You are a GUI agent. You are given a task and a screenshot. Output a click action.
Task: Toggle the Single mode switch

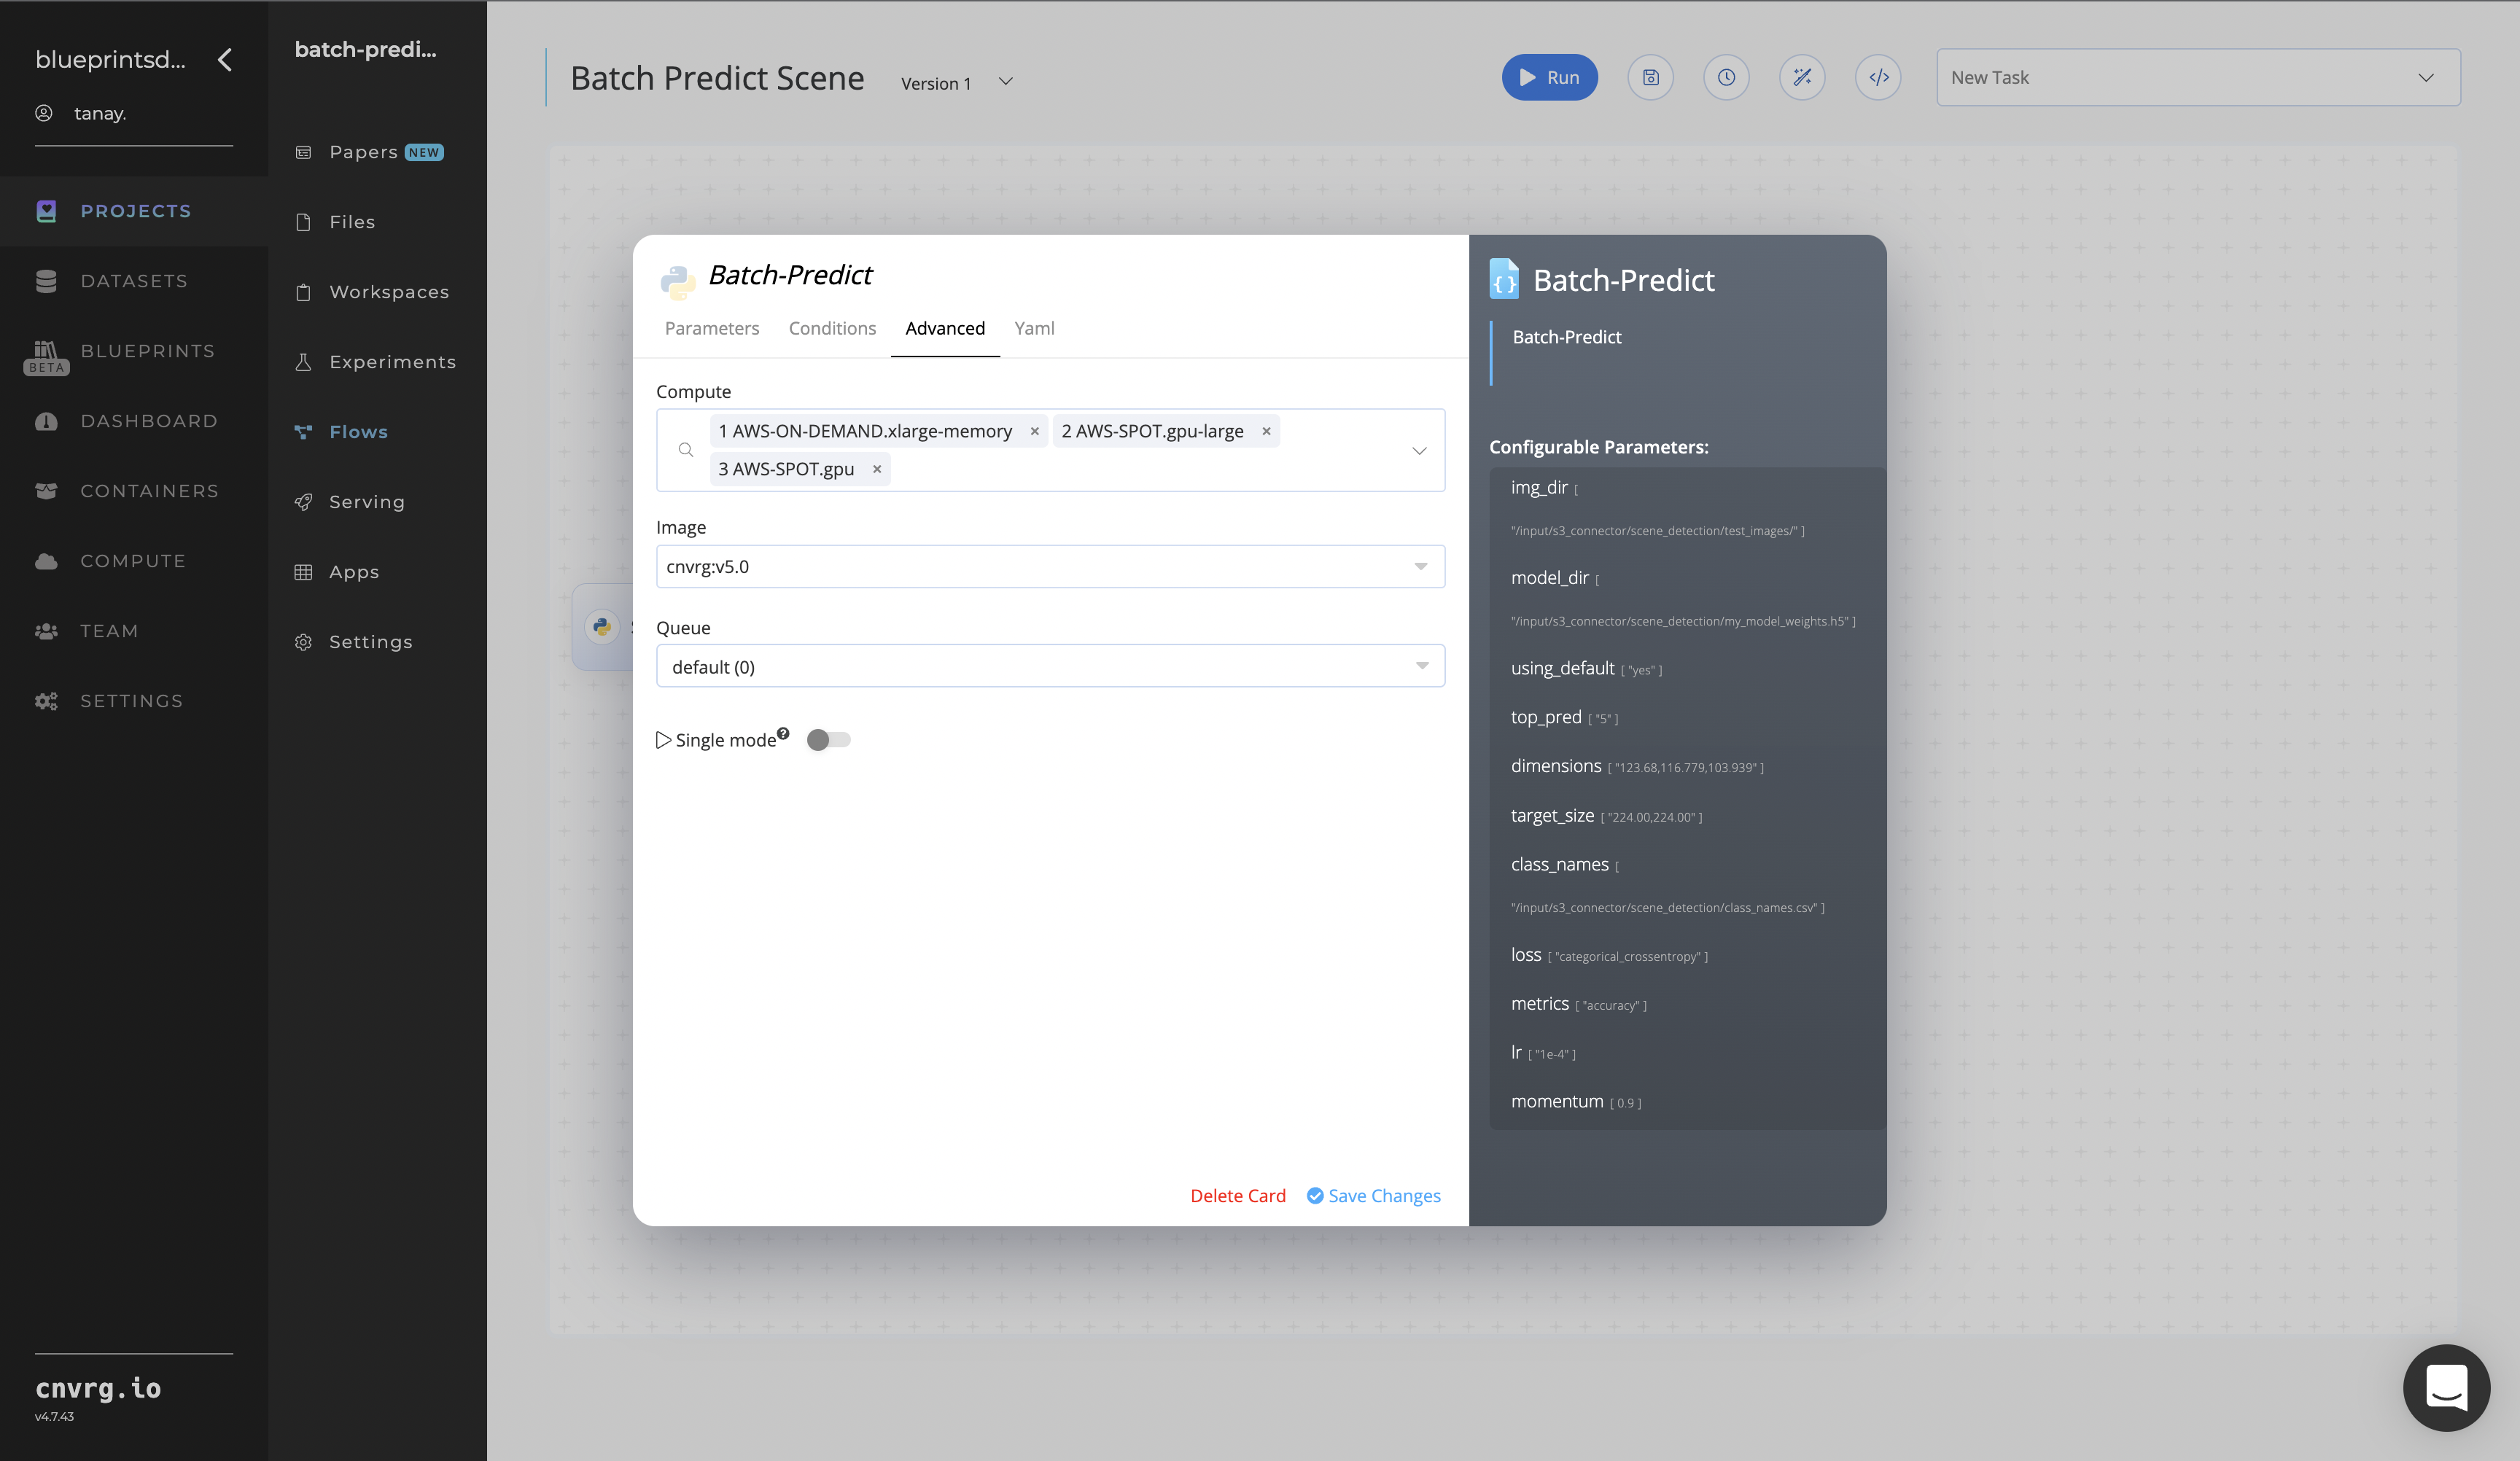click(x=828, y=739)
